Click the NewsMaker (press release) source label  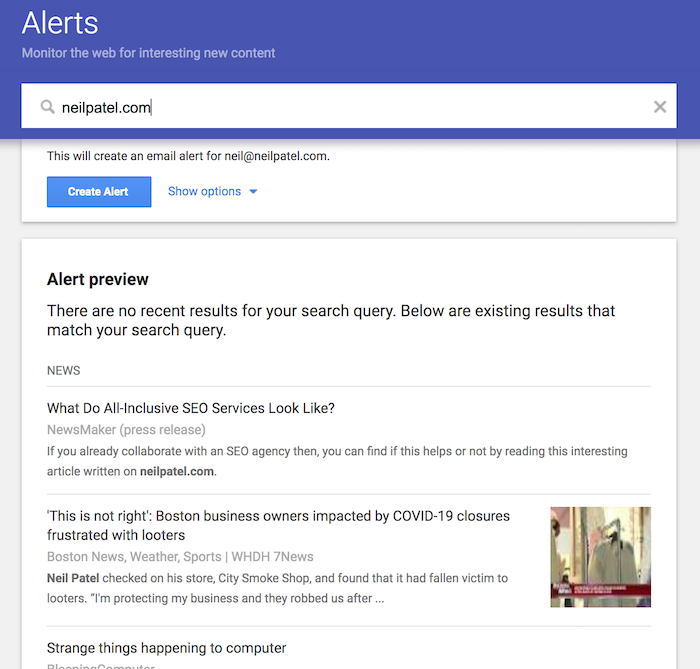(x=126, y=430)
